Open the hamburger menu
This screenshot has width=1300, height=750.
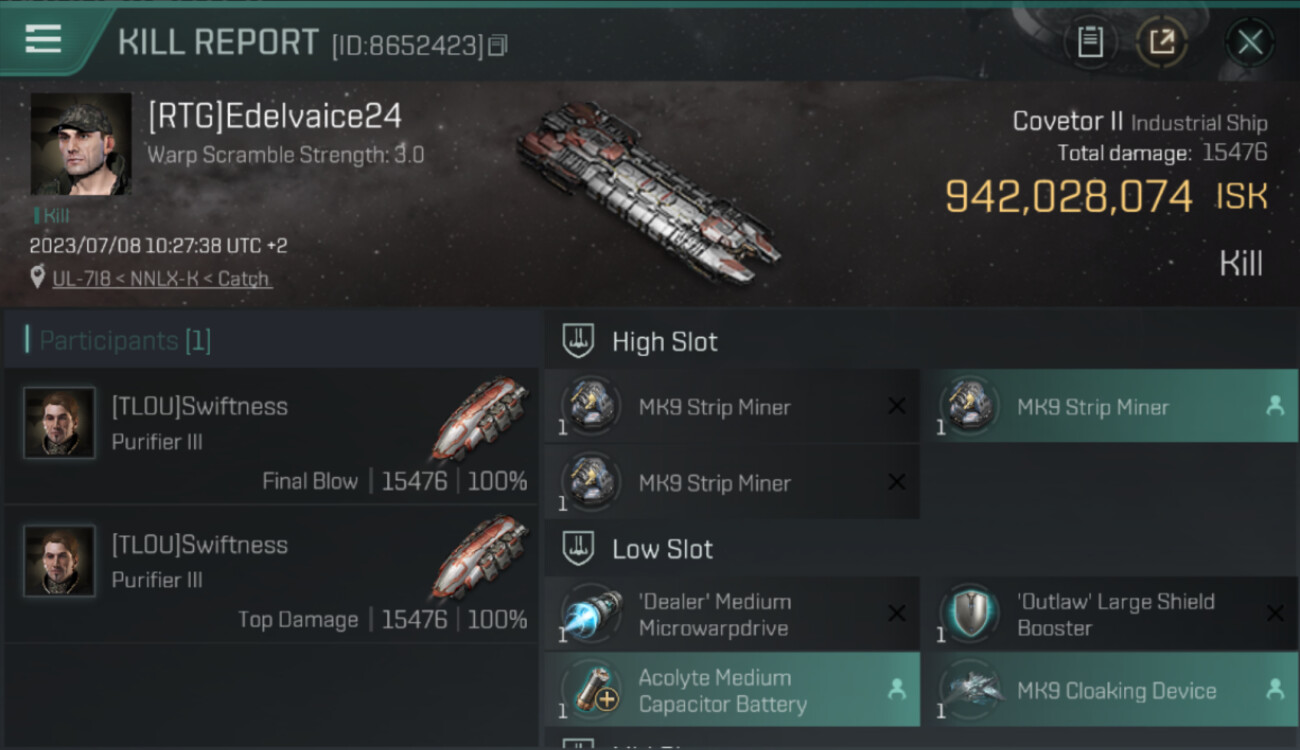pyautogui.click(x=43, y=39)
